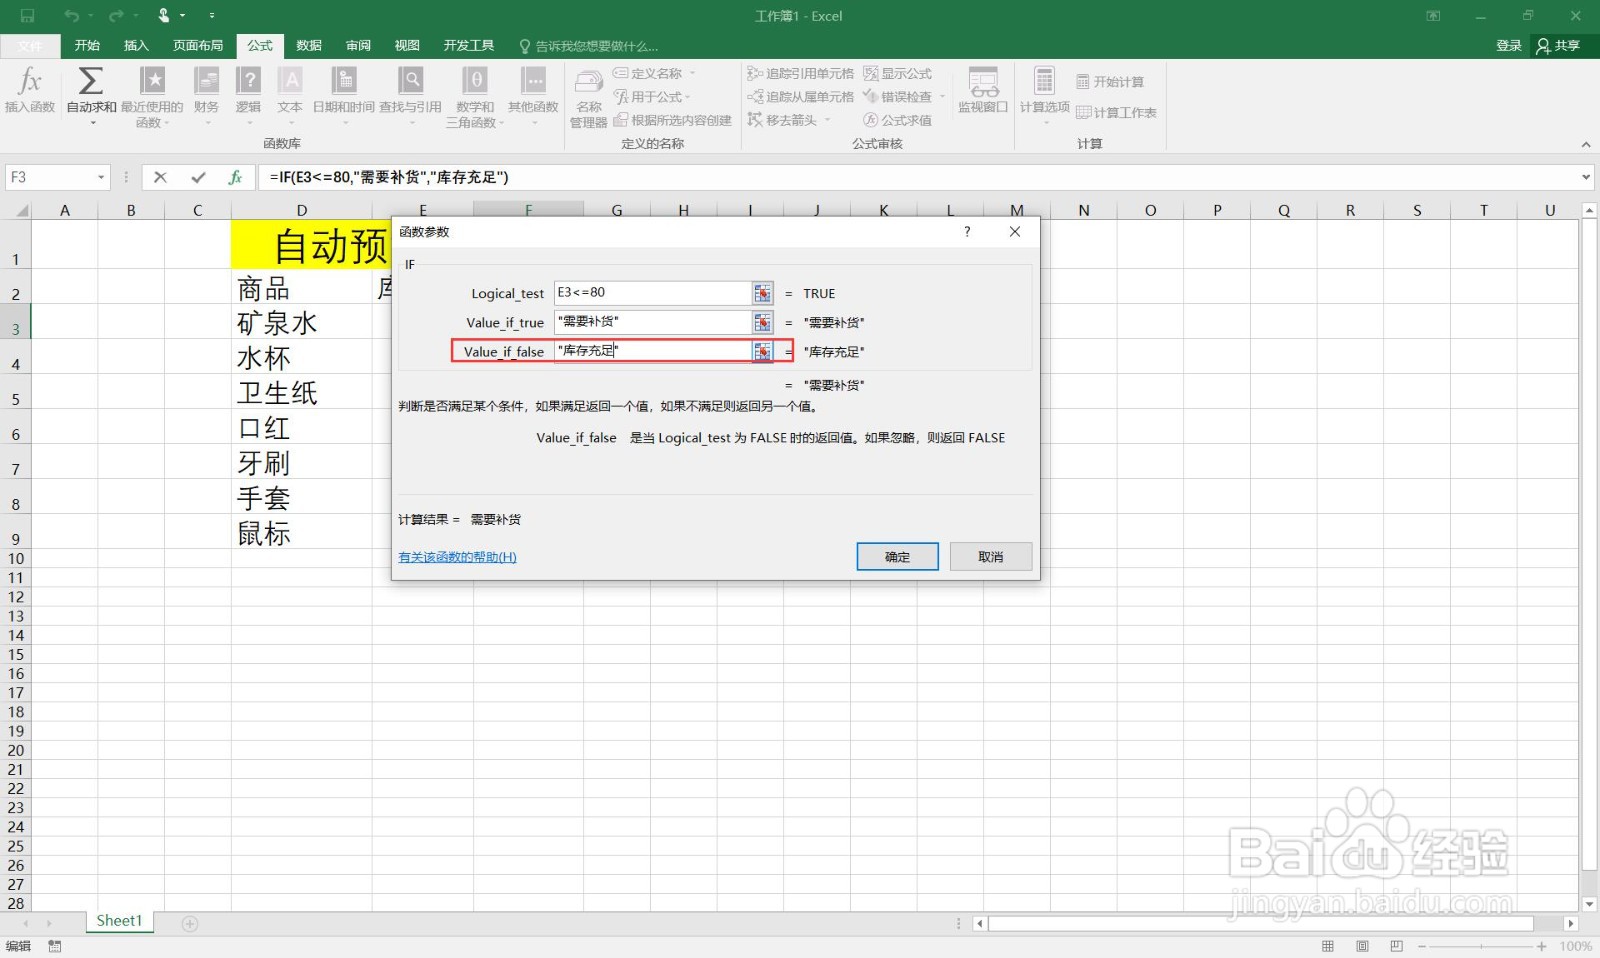The width and height of the screenshot is (1600, 958).
Task: Open the Financial (财务) functions library
Action: point(206,97)
